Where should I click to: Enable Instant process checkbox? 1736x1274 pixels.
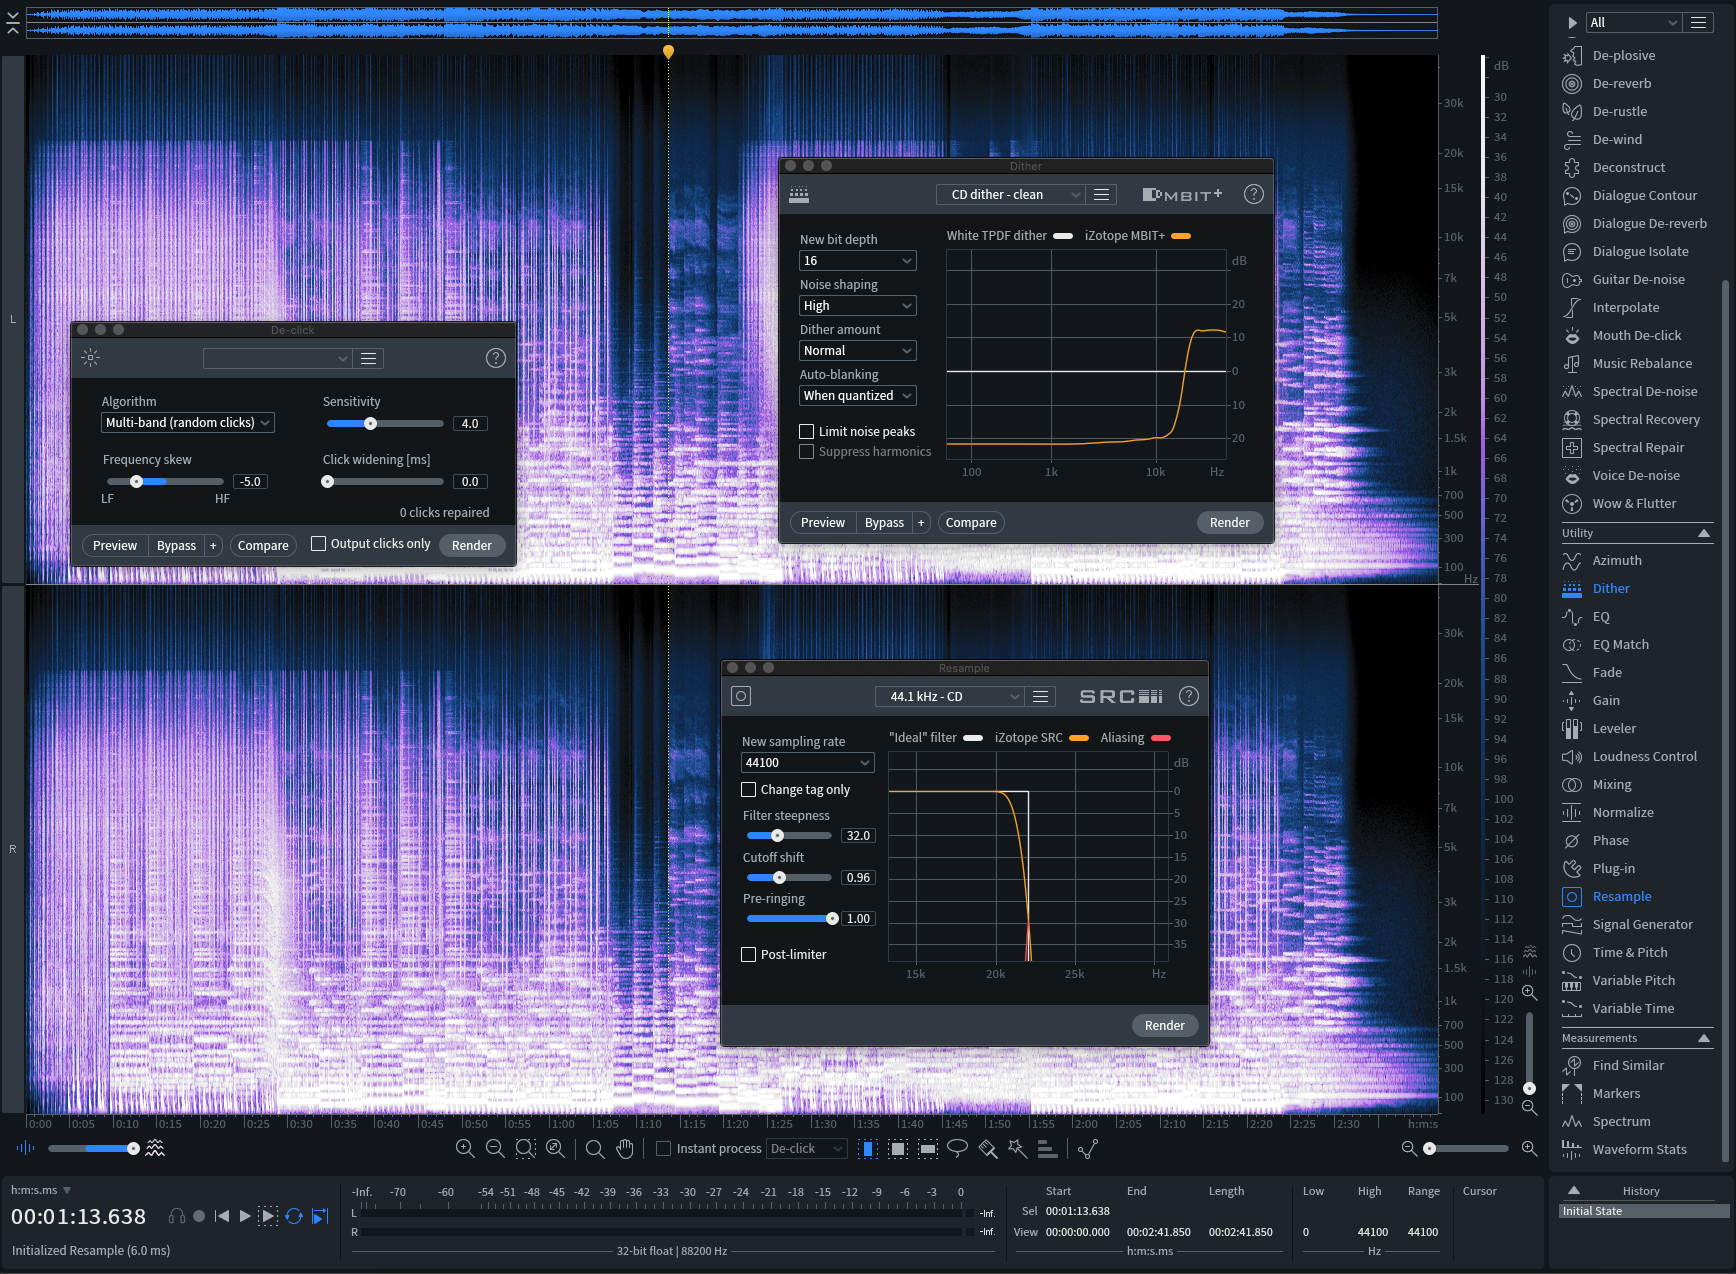pos(663,1149)
